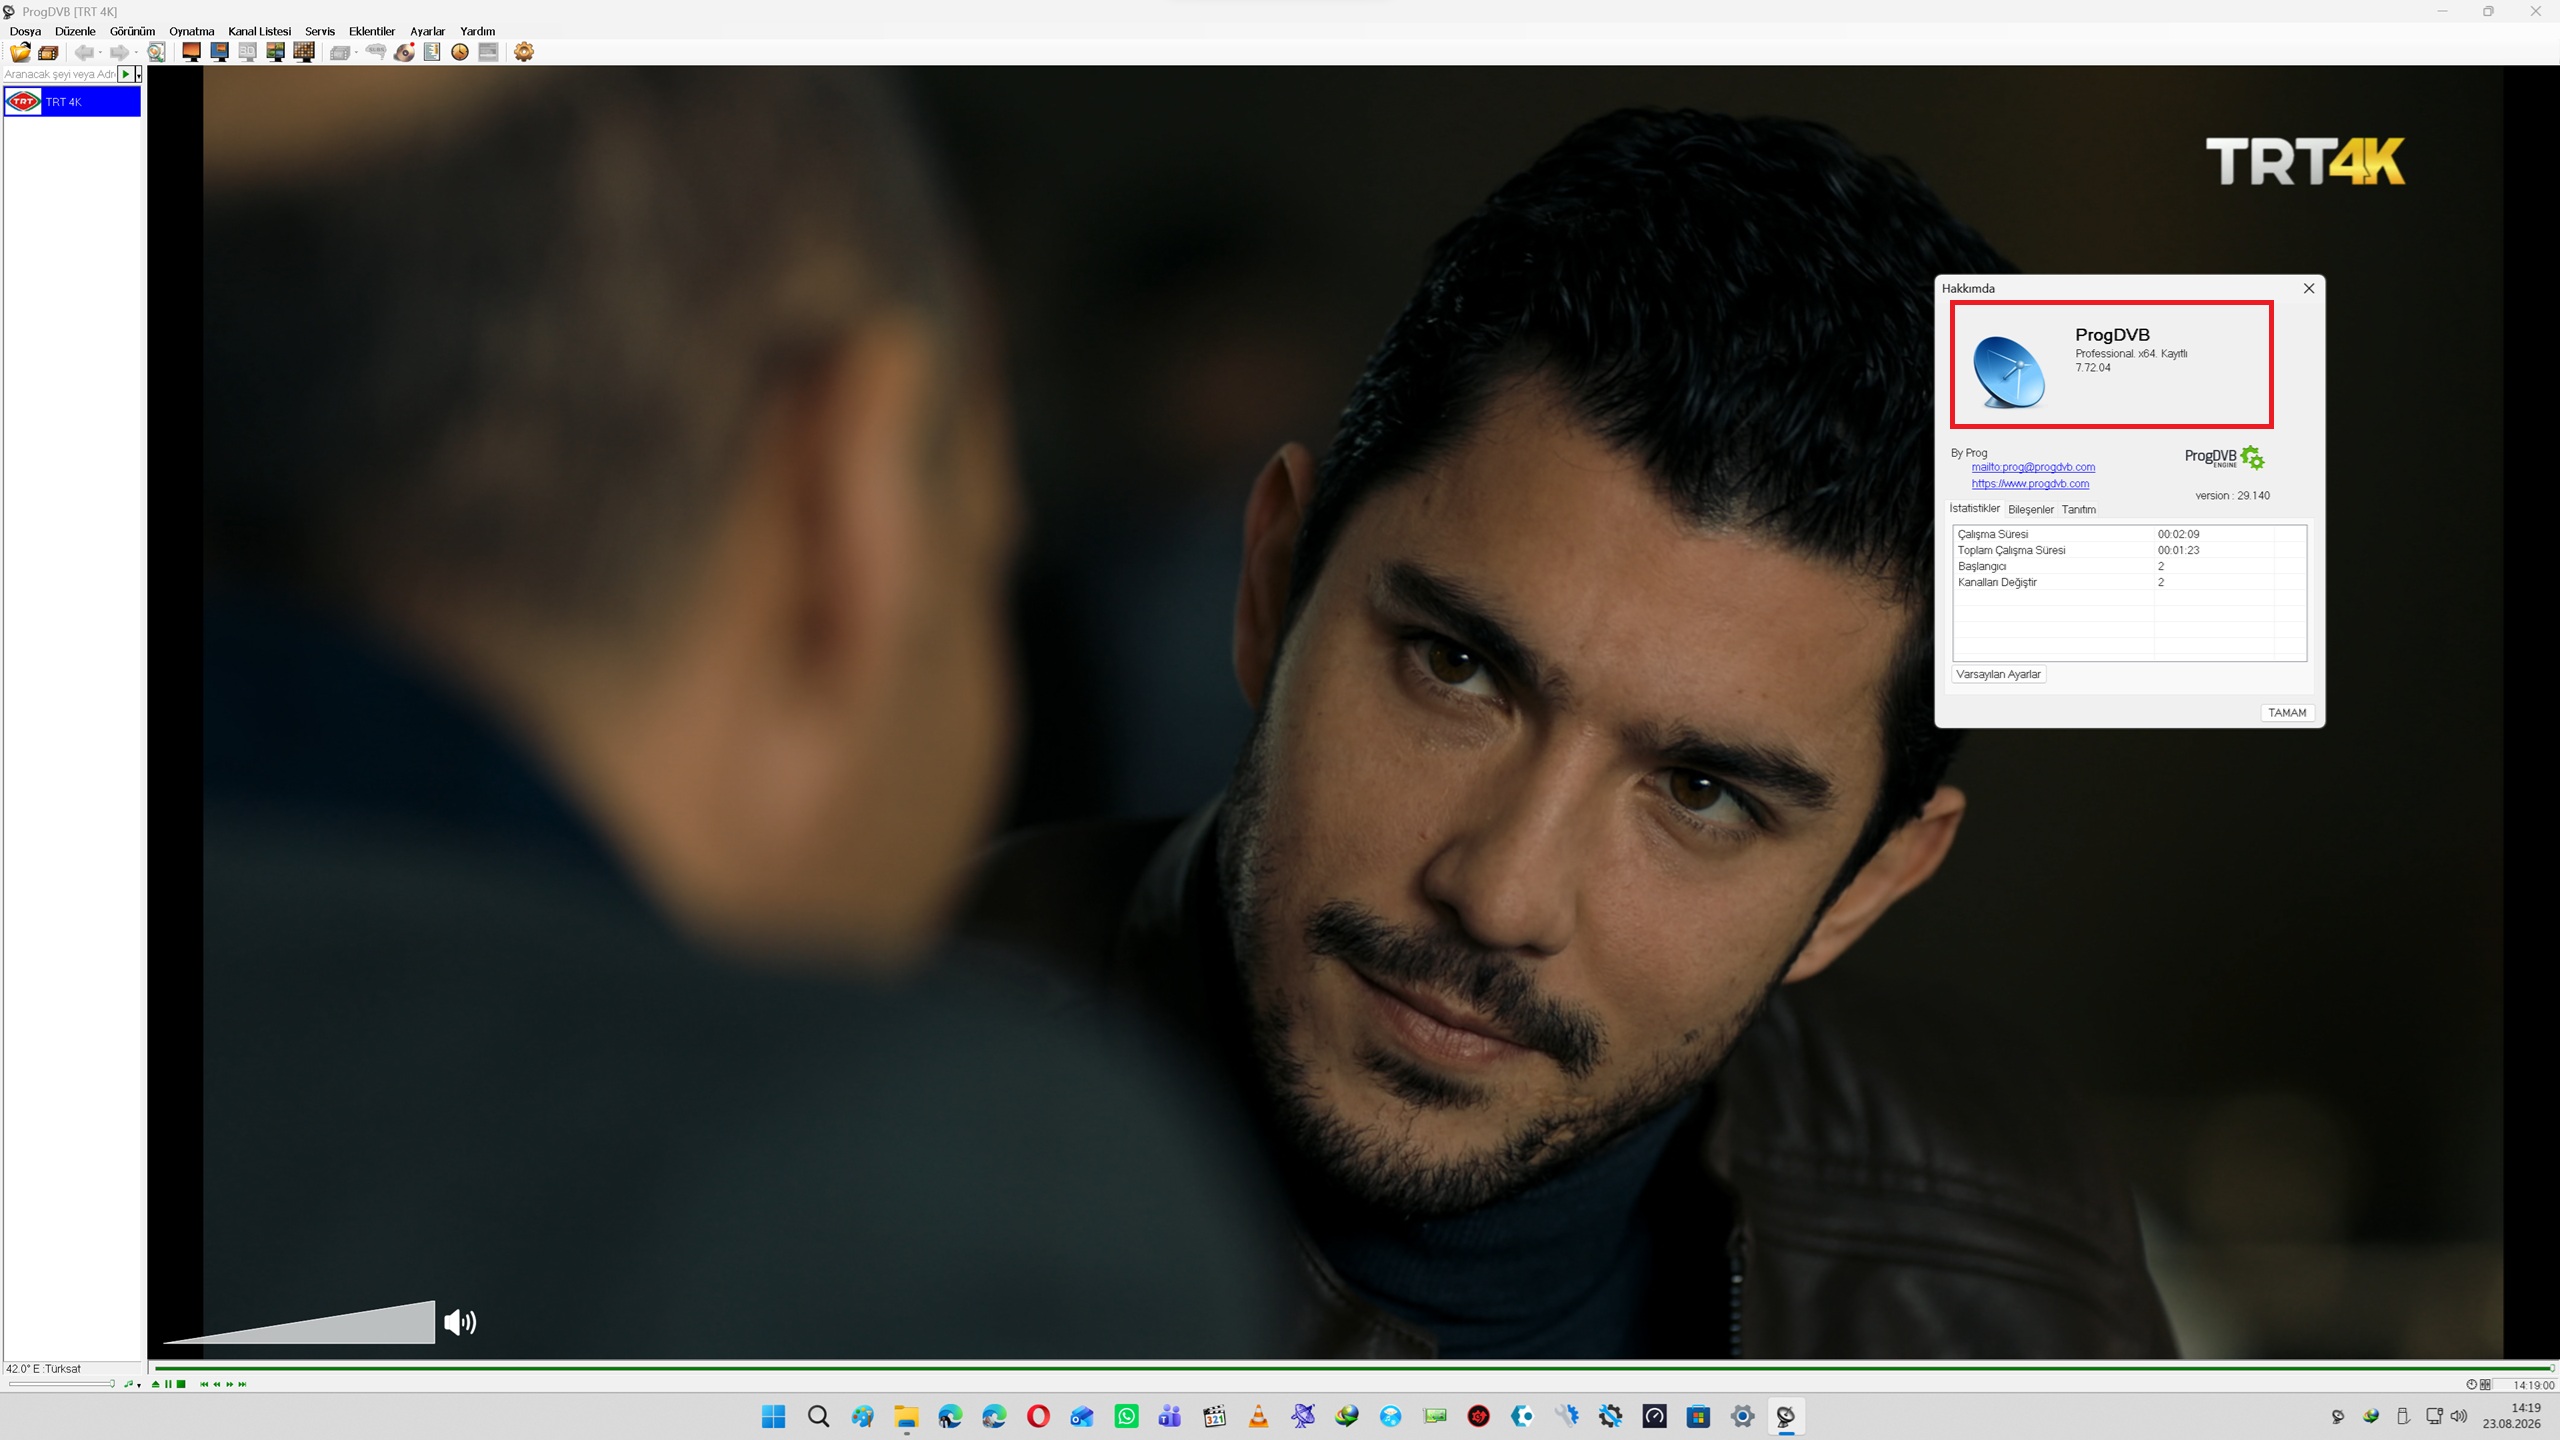Select the TRT 4K channel in list
The width and height of the screenshot is (2560, 1440).
[x=72, y=102]
